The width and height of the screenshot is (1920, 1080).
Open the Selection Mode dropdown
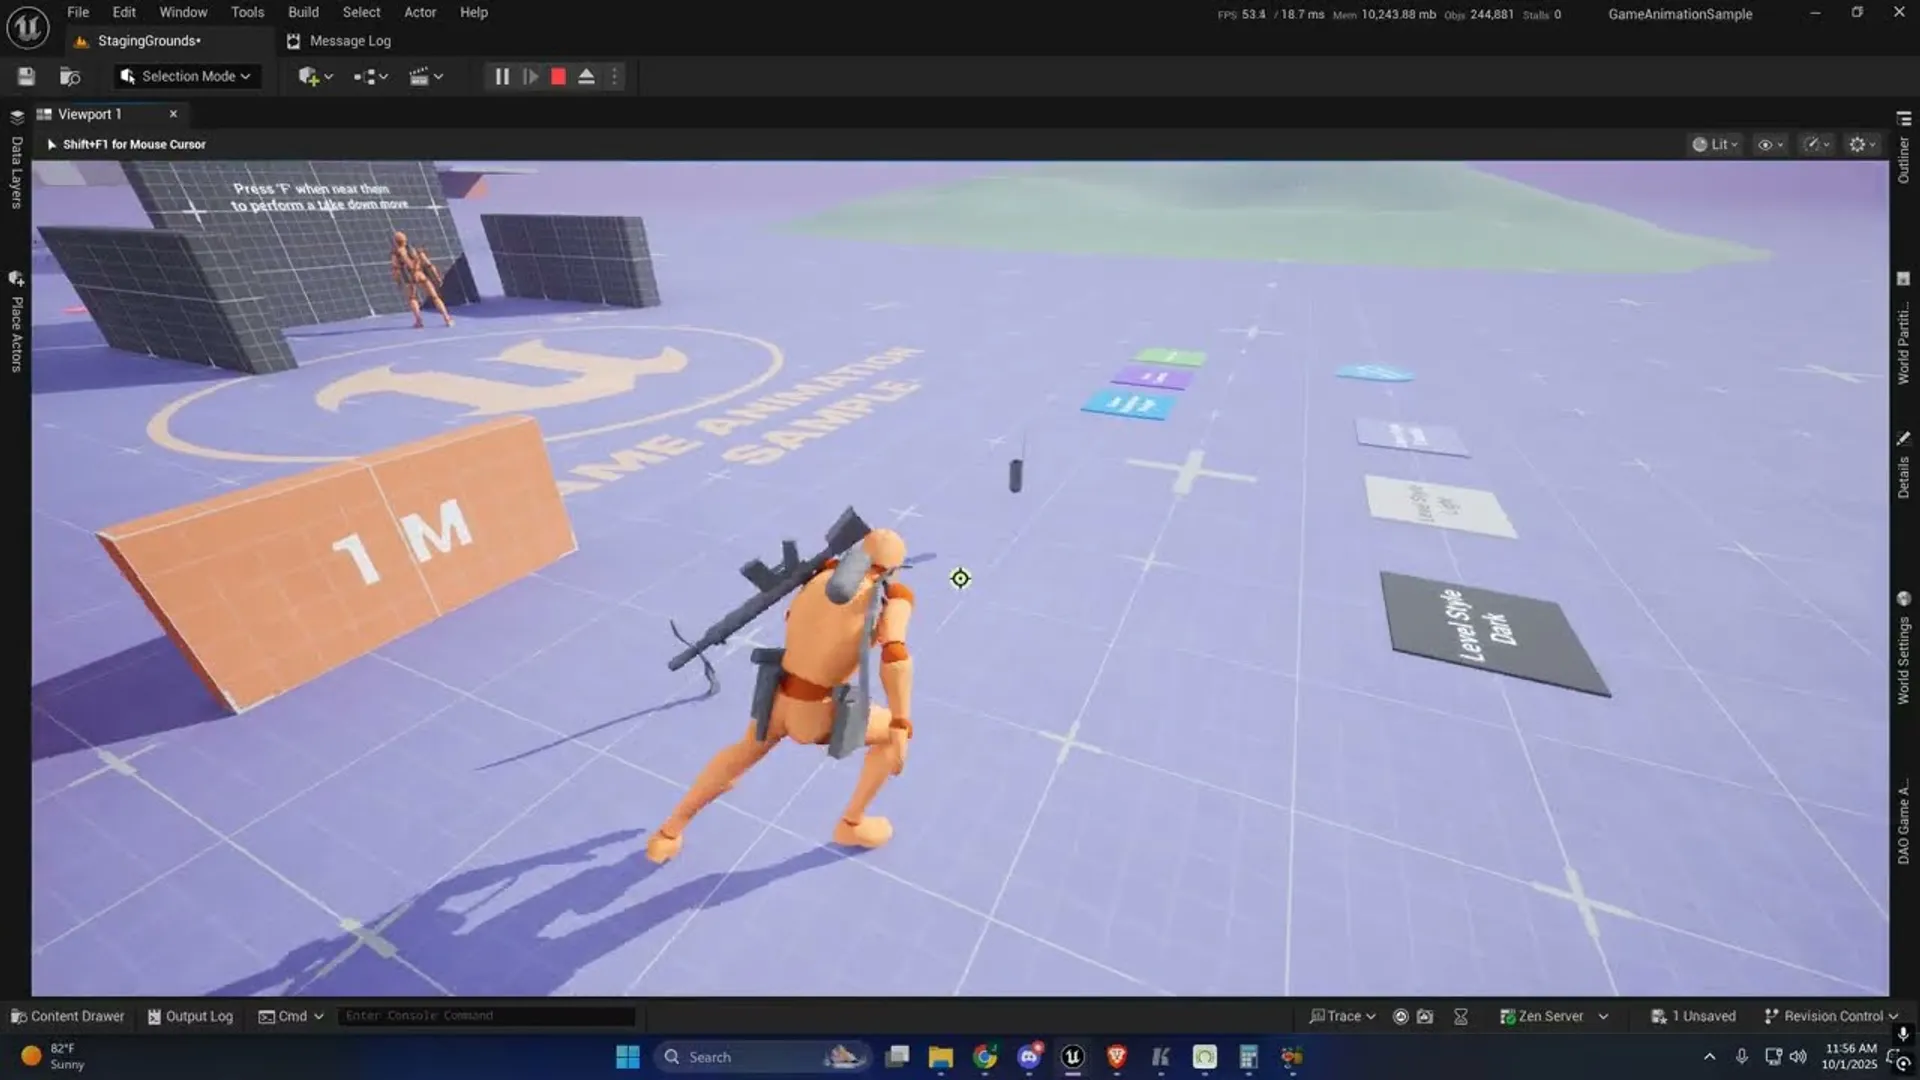pos(186,76)
